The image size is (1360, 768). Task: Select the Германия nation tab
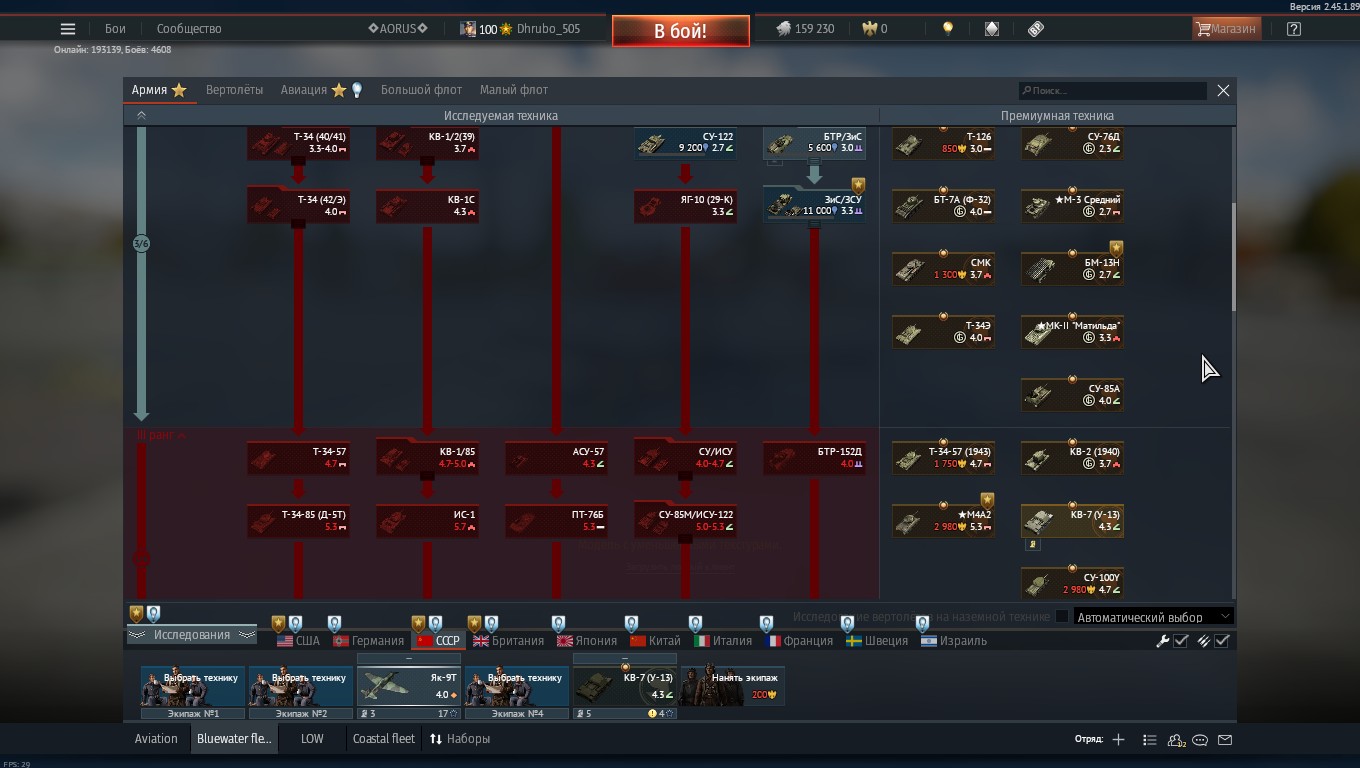click(x=369, y=641)
